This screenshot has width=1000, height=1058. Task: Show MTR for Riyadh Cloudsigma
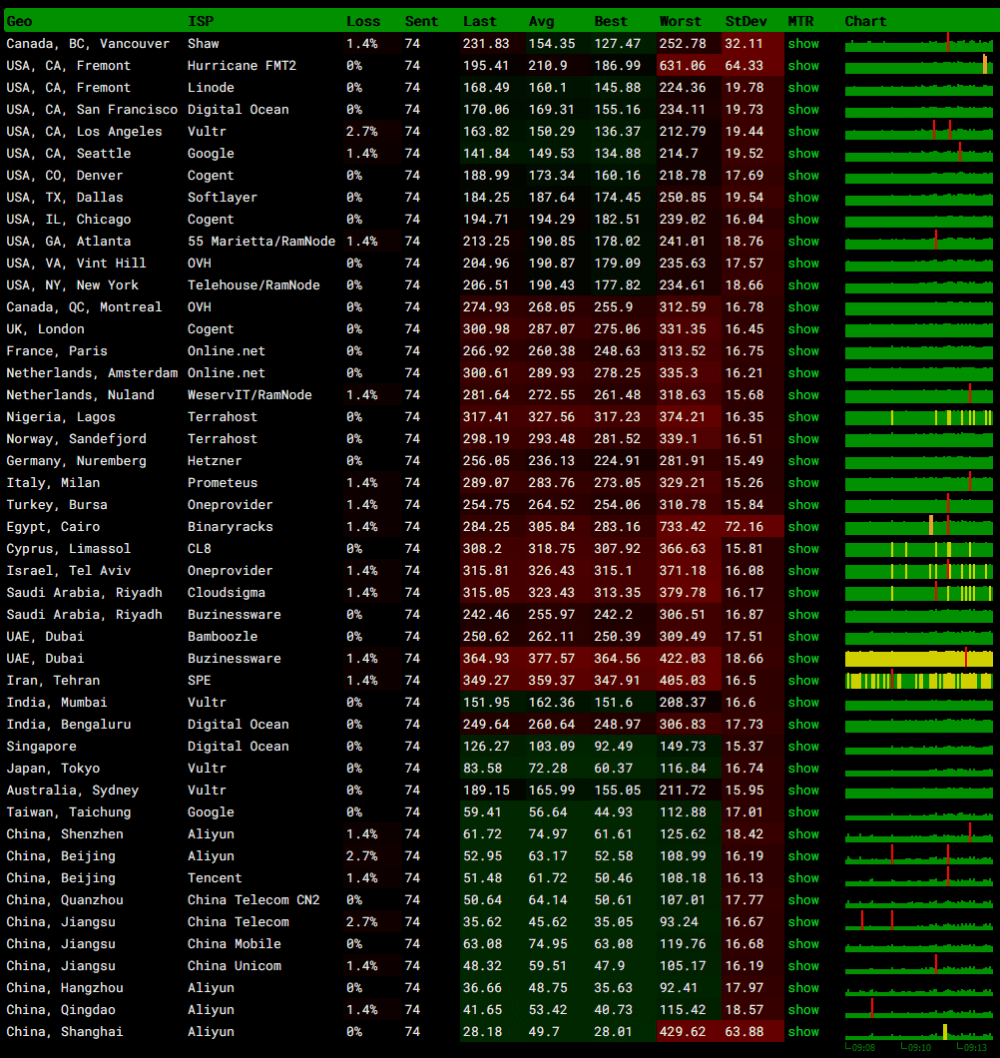[803, 592]
